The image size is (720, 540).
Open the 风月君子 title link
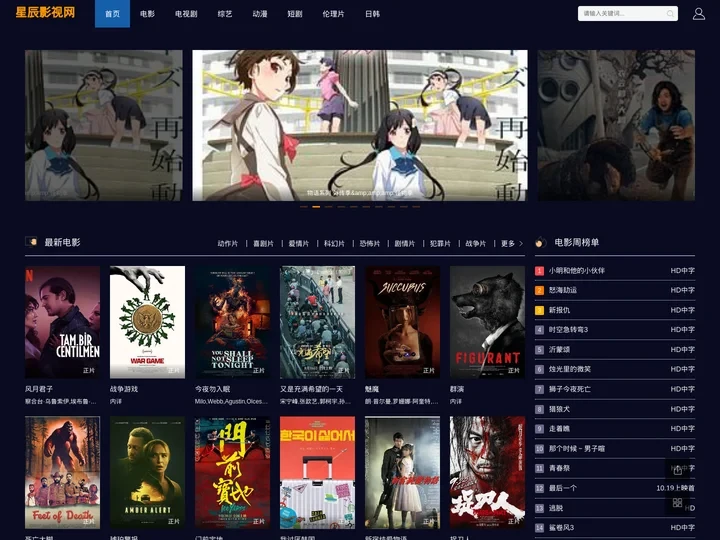(x=39, y=389)
